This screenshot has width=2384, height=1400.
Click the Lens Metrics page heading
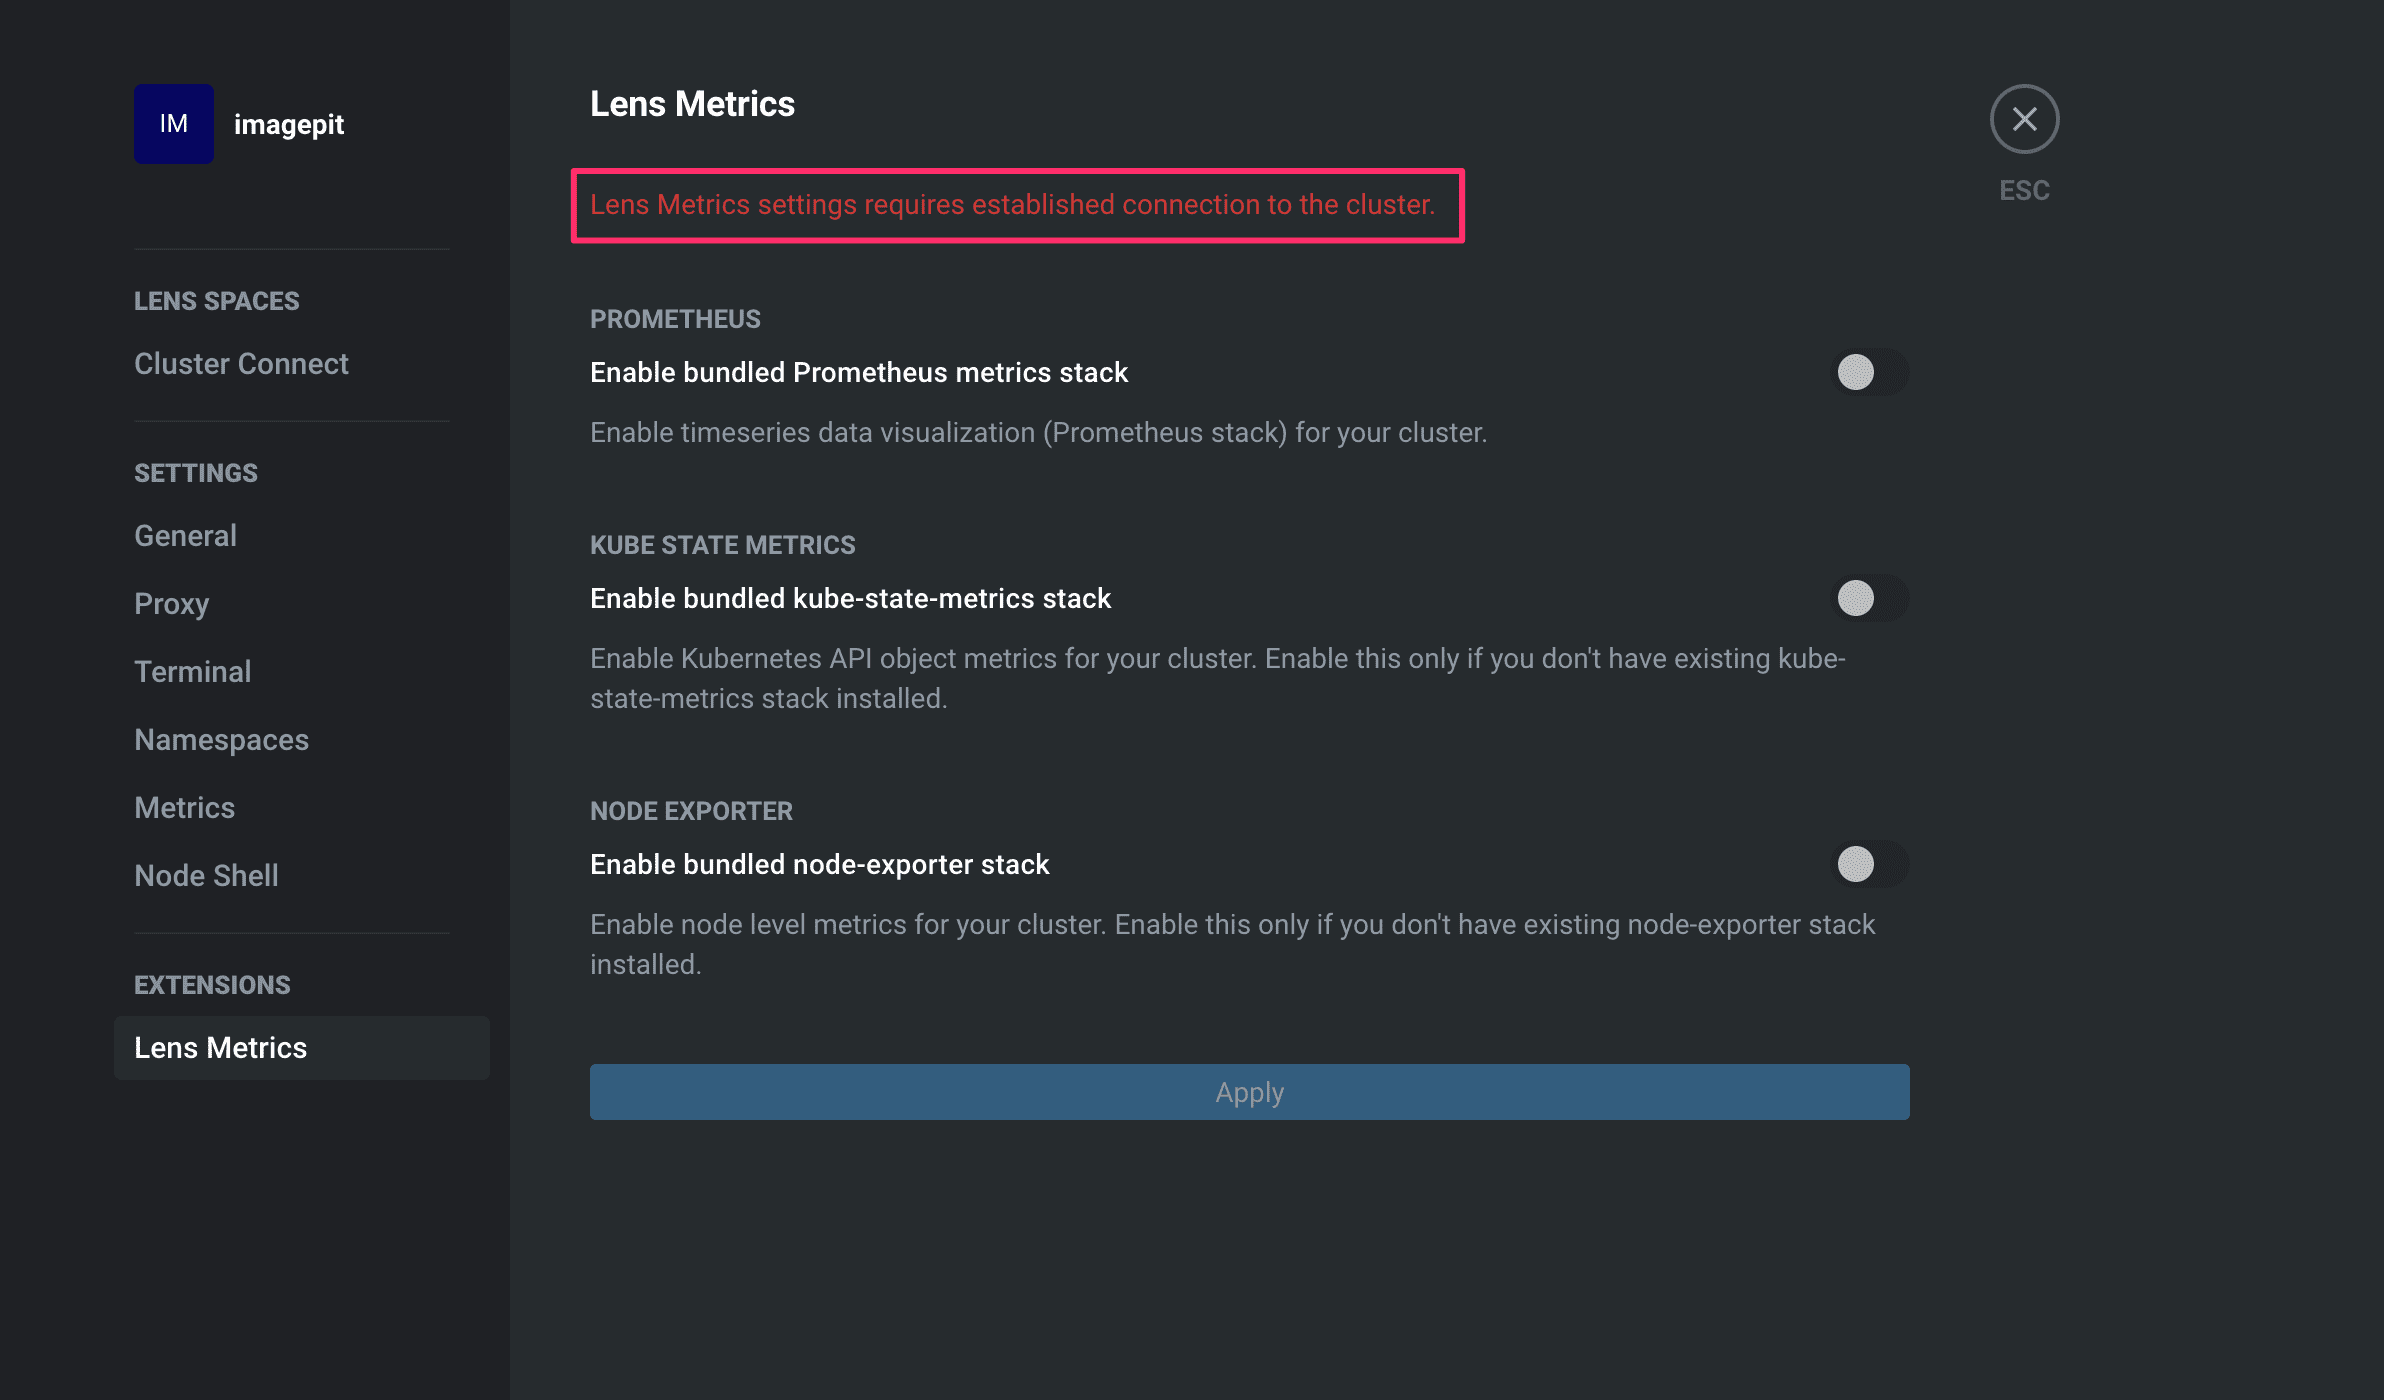coord(692,104)
